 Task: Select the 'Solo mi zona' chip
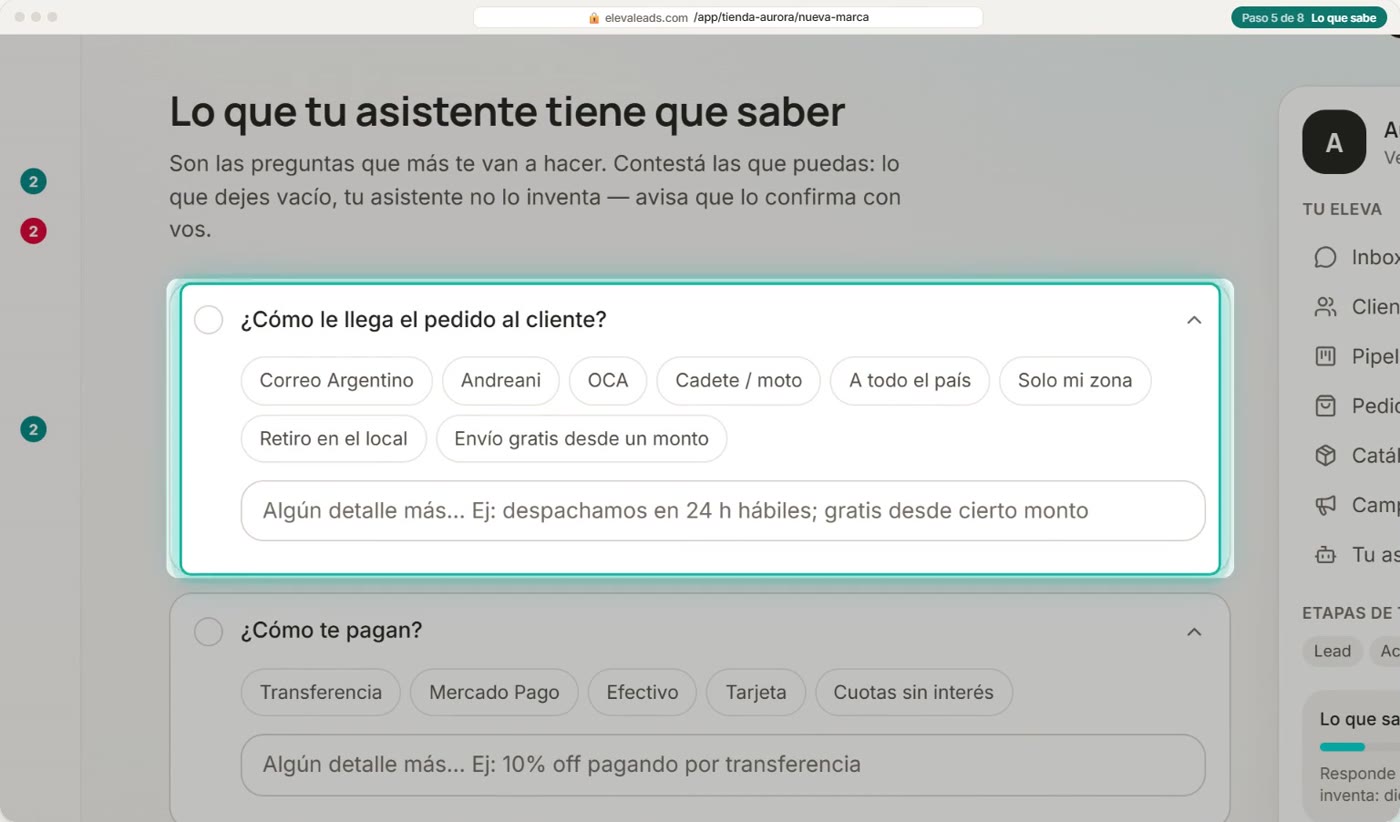tap(1075, 381)
